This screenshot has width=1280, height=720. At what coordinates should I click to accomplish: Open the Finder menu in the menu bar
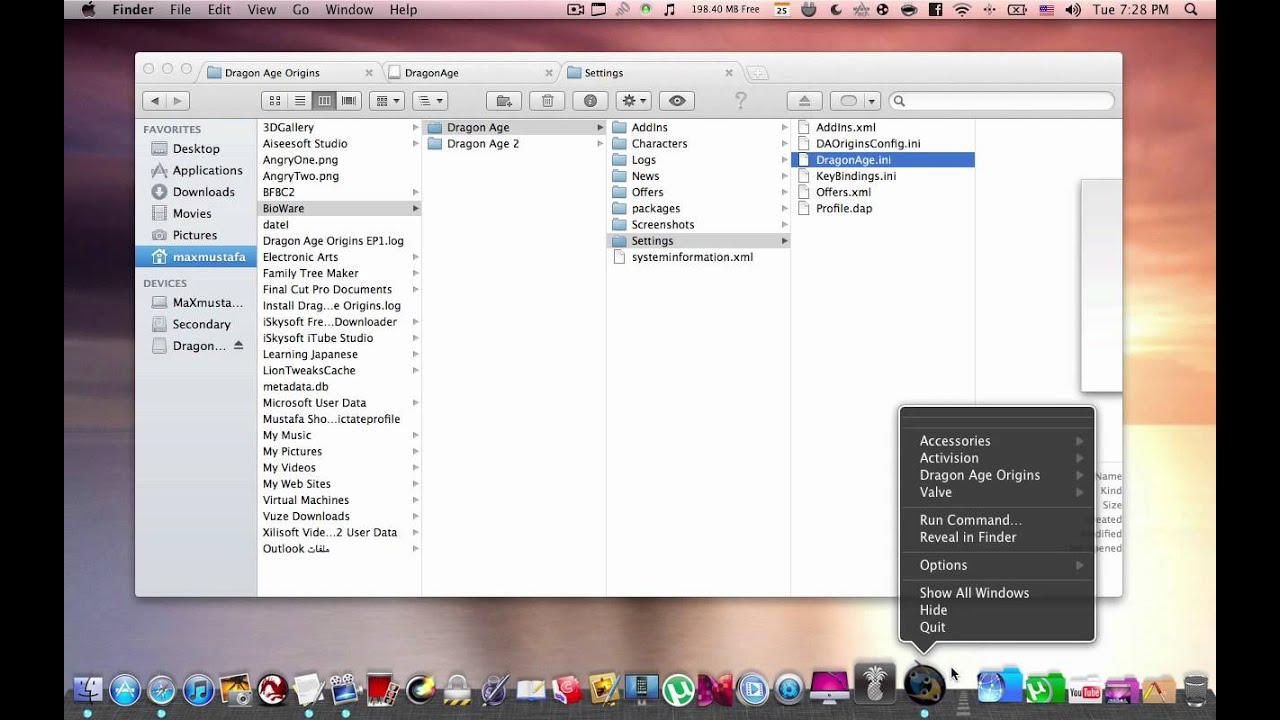pos(133,10)
